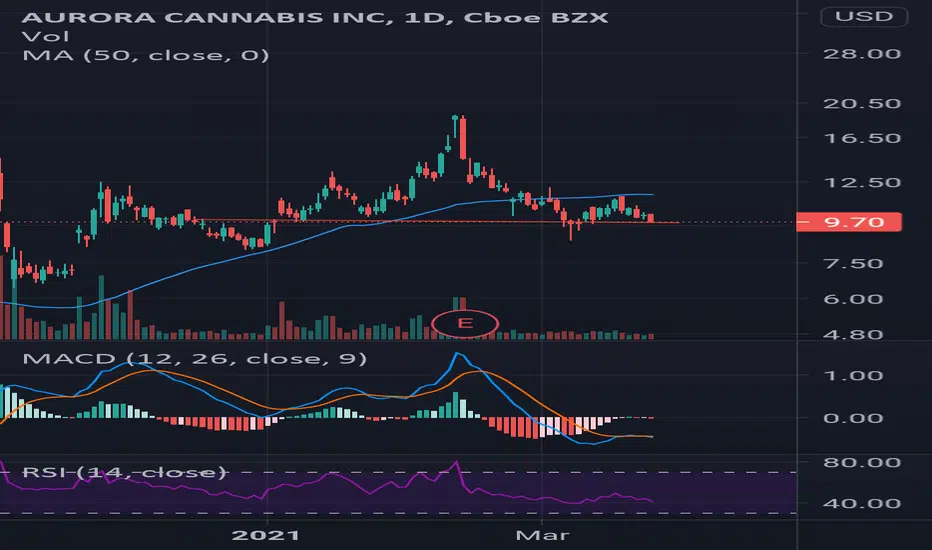Click the 28.00 price scale value

click(862, 54)
